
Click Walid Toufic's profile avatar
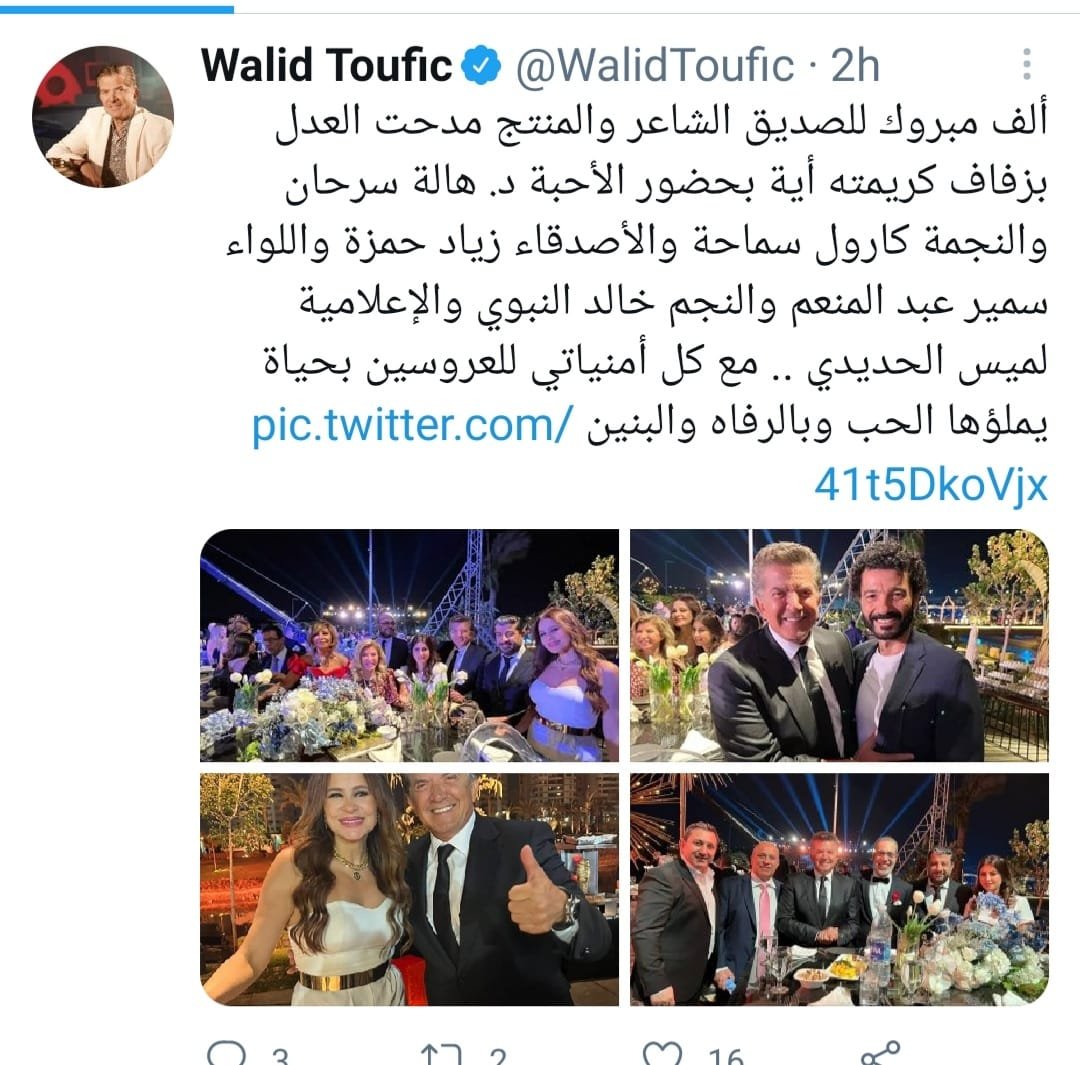pyautogui.click(x=103, y=116)
